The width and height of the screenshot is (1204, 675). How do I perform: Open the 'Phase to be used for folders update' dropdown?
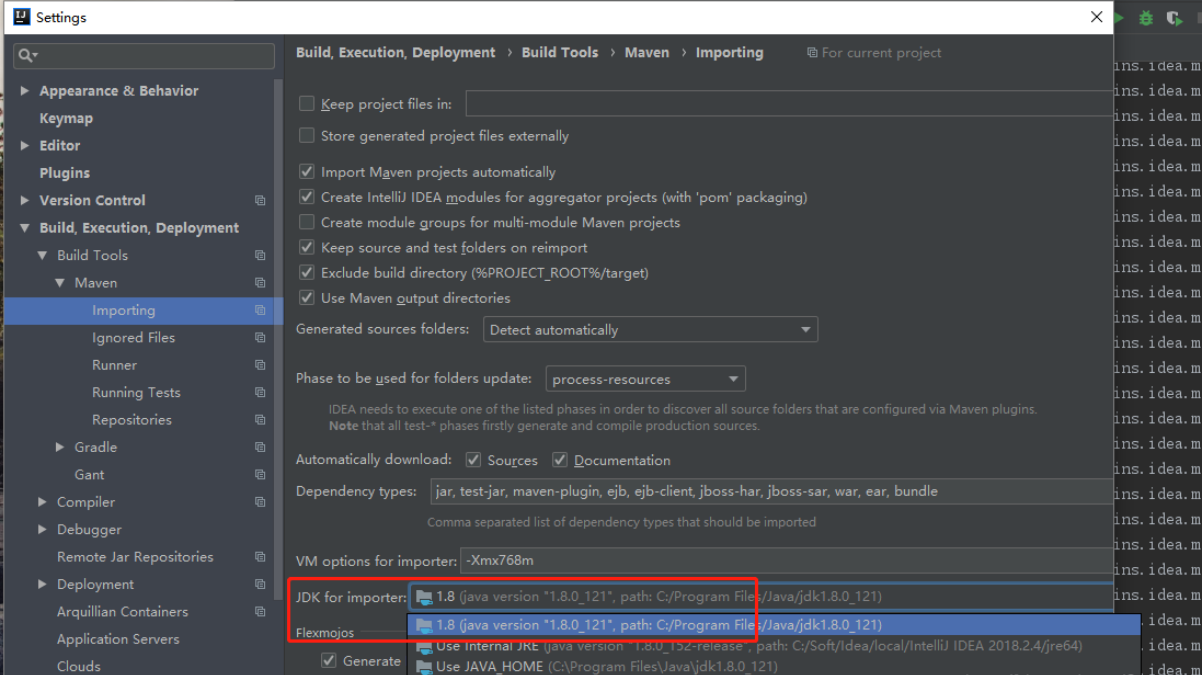click(646, 379)
